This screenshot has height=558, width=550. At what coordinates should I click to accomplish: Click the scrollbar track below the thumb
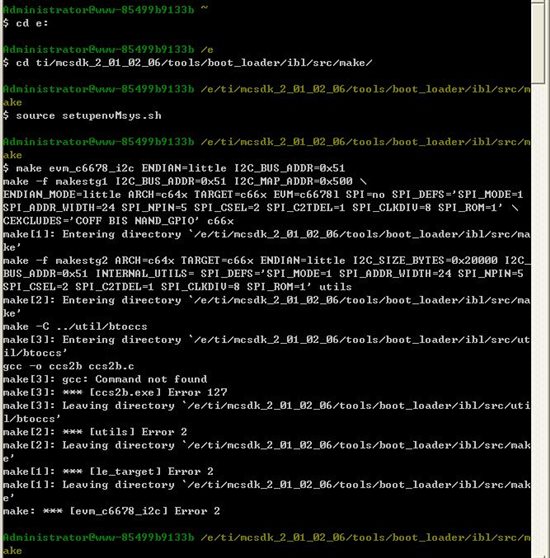(538, 320)
